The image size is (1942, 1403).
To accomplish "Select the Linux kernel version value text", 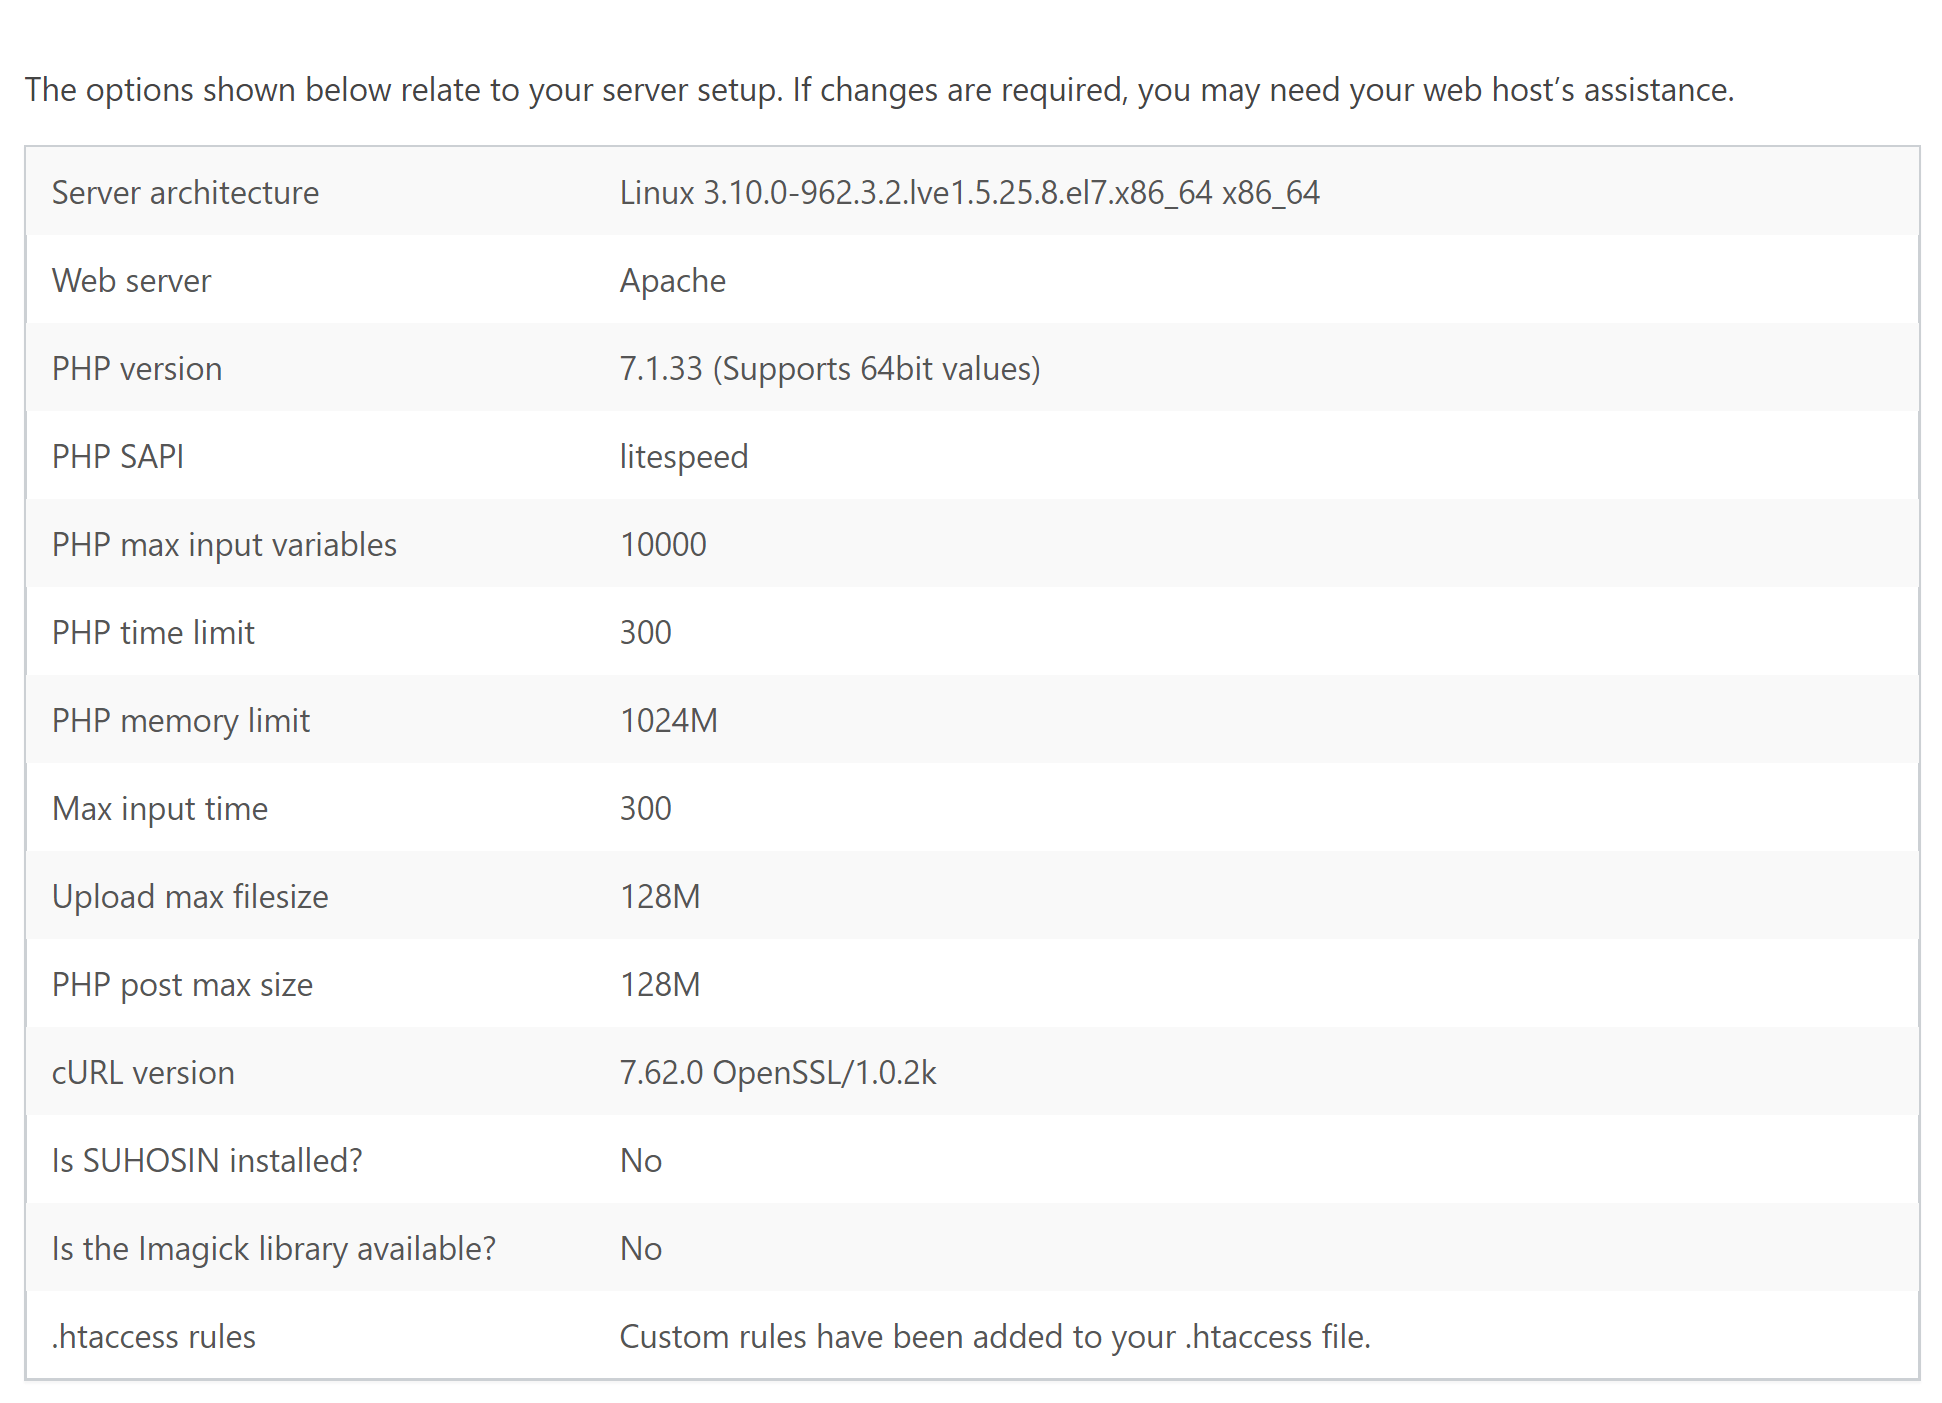I will click(969, 192).
